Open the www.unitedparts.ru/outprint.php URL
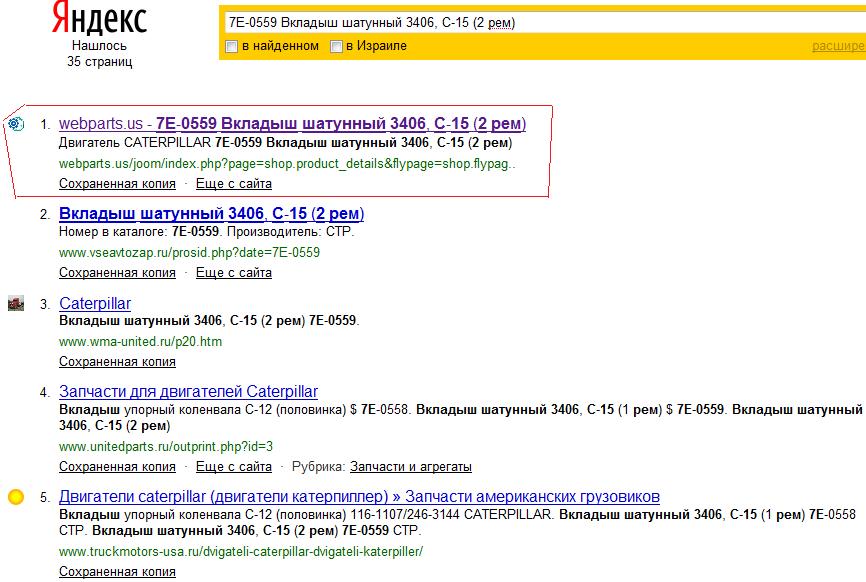Viewport: 866px width, 582px height. click(166, 446)
